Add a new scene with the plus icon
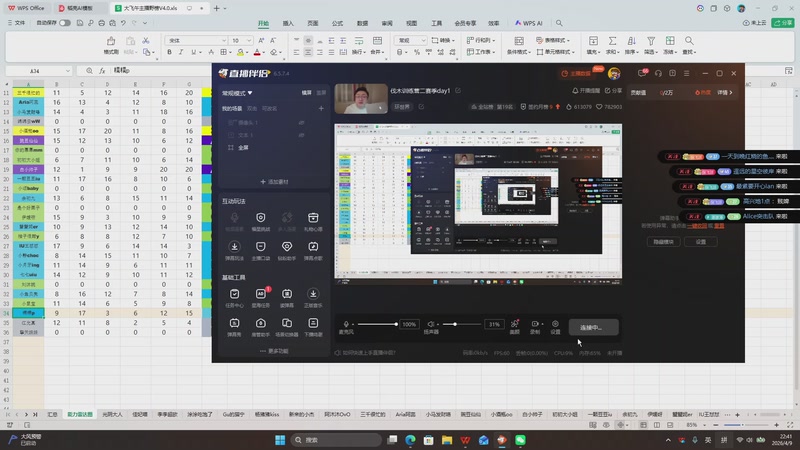The width and height of the screenshot is (800, 450). click(321, 108)
